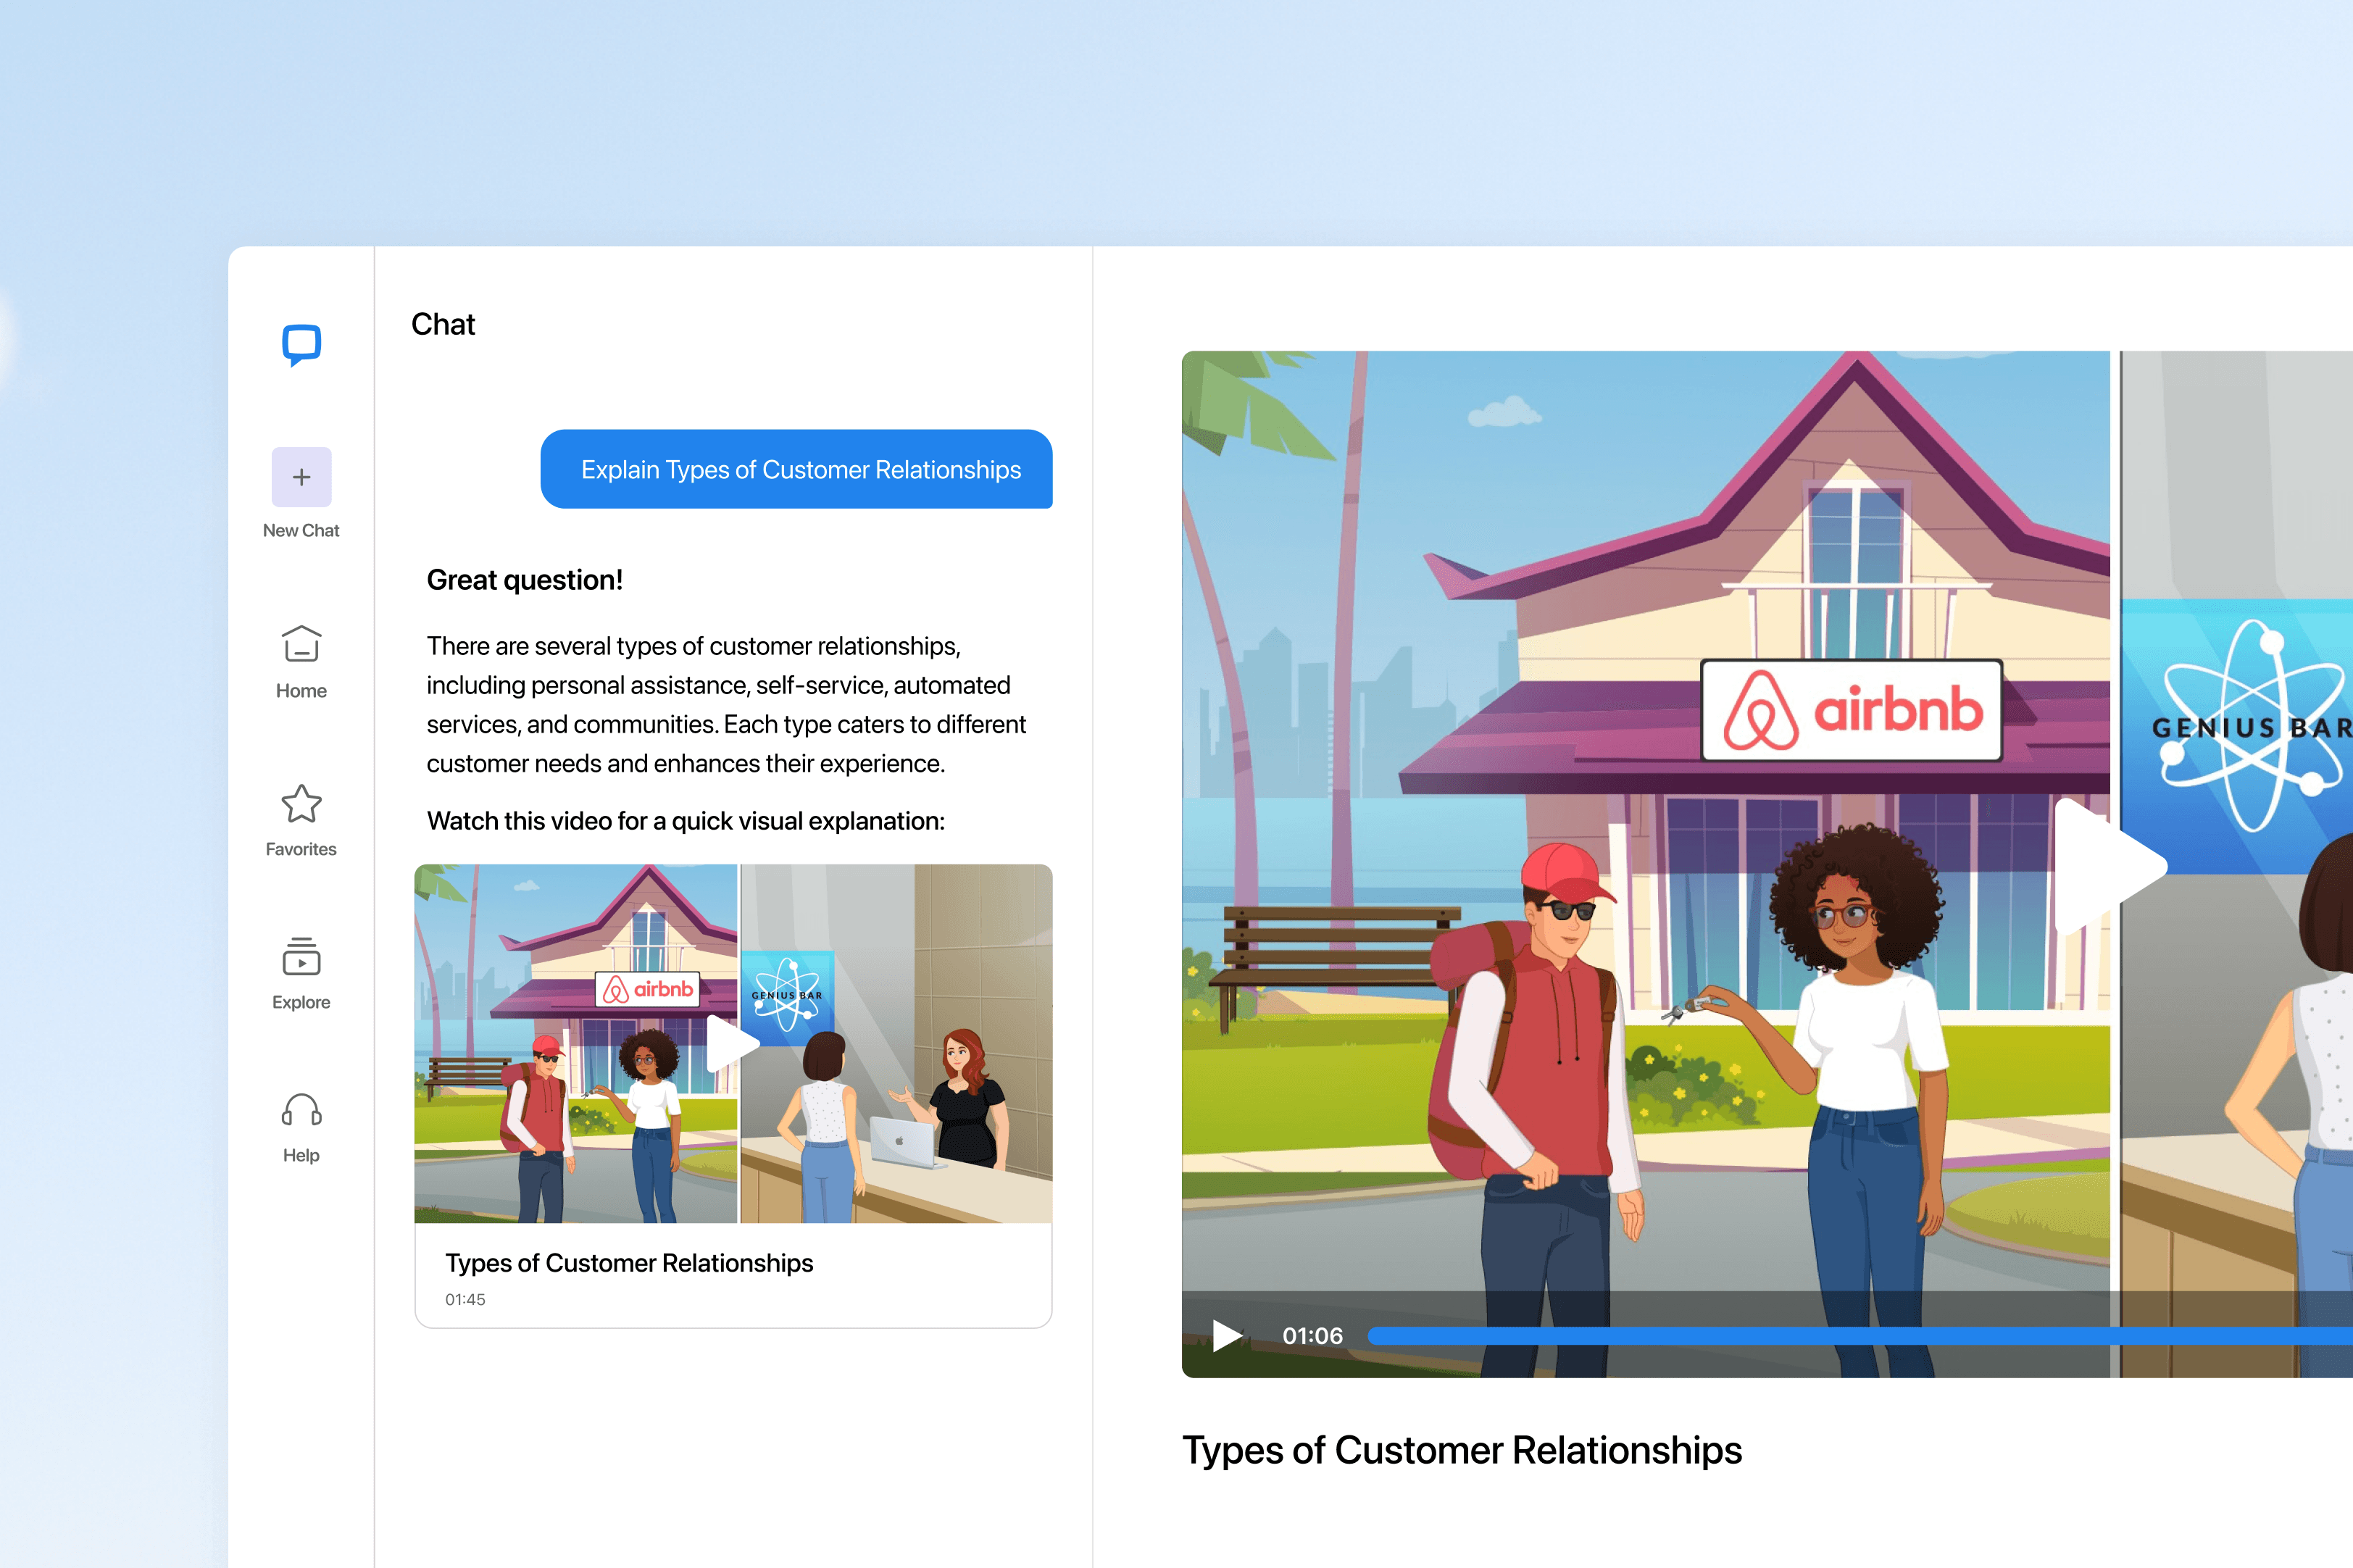The height and width of the screenshot is (1568, 2353).
Task: Select the 'Explore' label in sidebar
Action: click(301, 1002)
